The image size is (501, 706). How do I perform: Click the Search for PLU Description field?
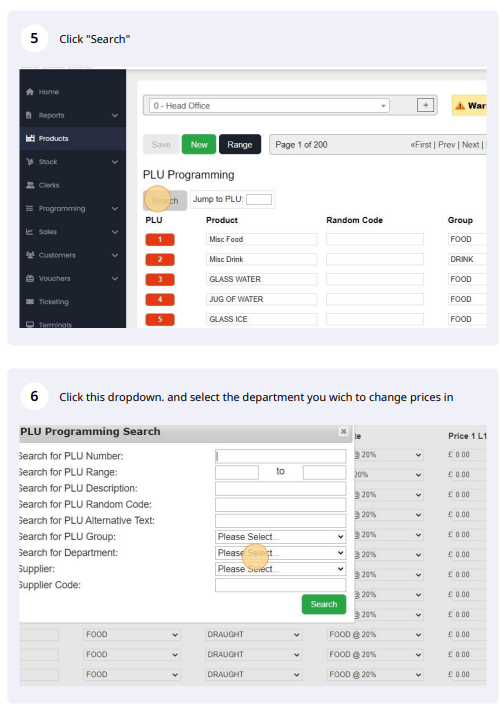click(280, 489)
